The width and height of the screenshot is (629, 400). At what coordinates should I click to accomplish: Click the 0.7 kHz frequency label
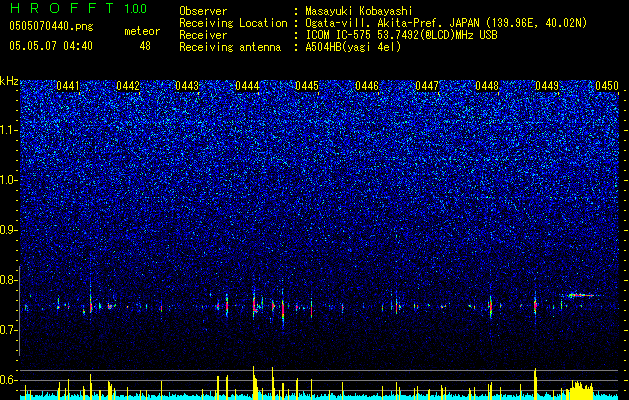point(9,330)
